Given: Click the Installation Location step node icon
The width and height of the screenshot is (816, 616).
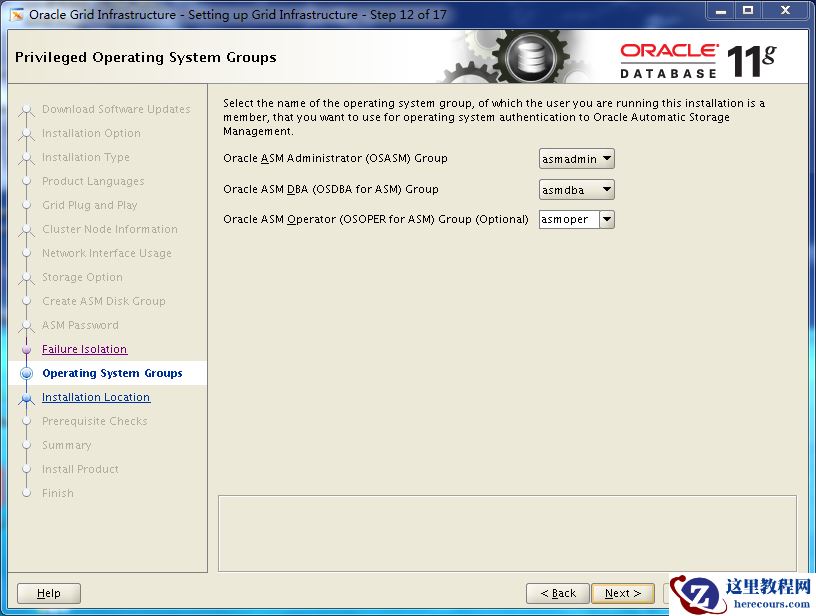Looking at the screenshot, I should coord(27,398).
